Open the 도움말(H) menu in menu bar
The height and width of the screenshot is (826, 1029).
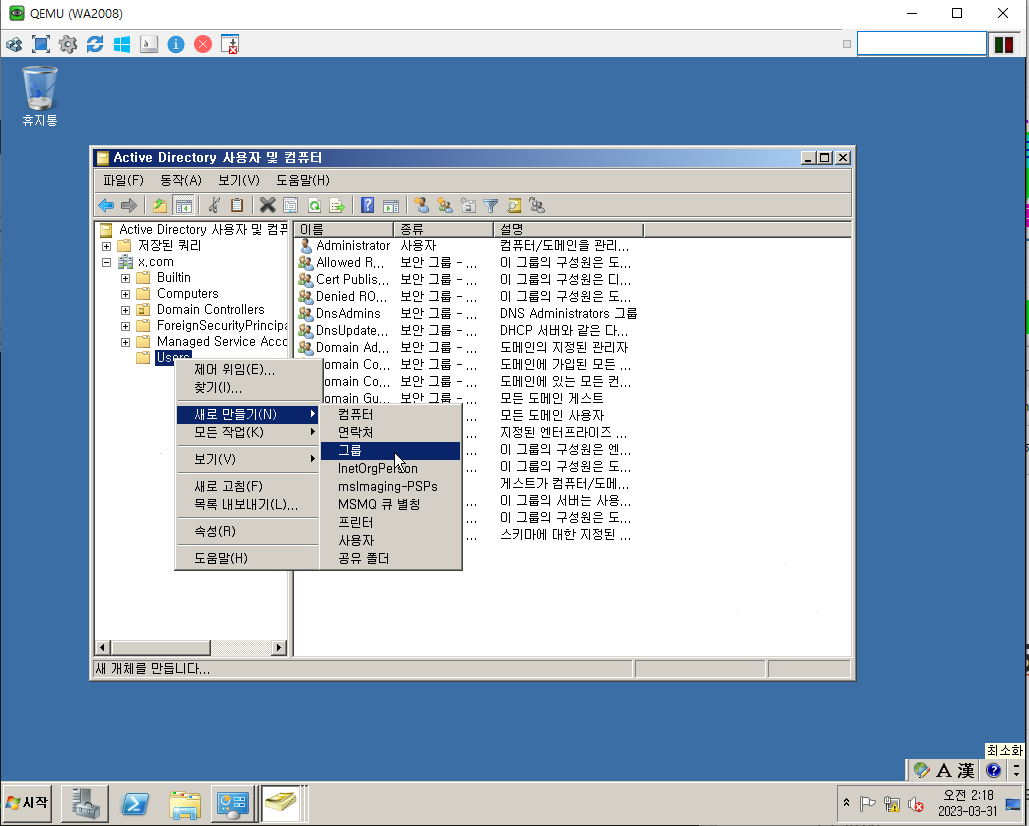303,180
